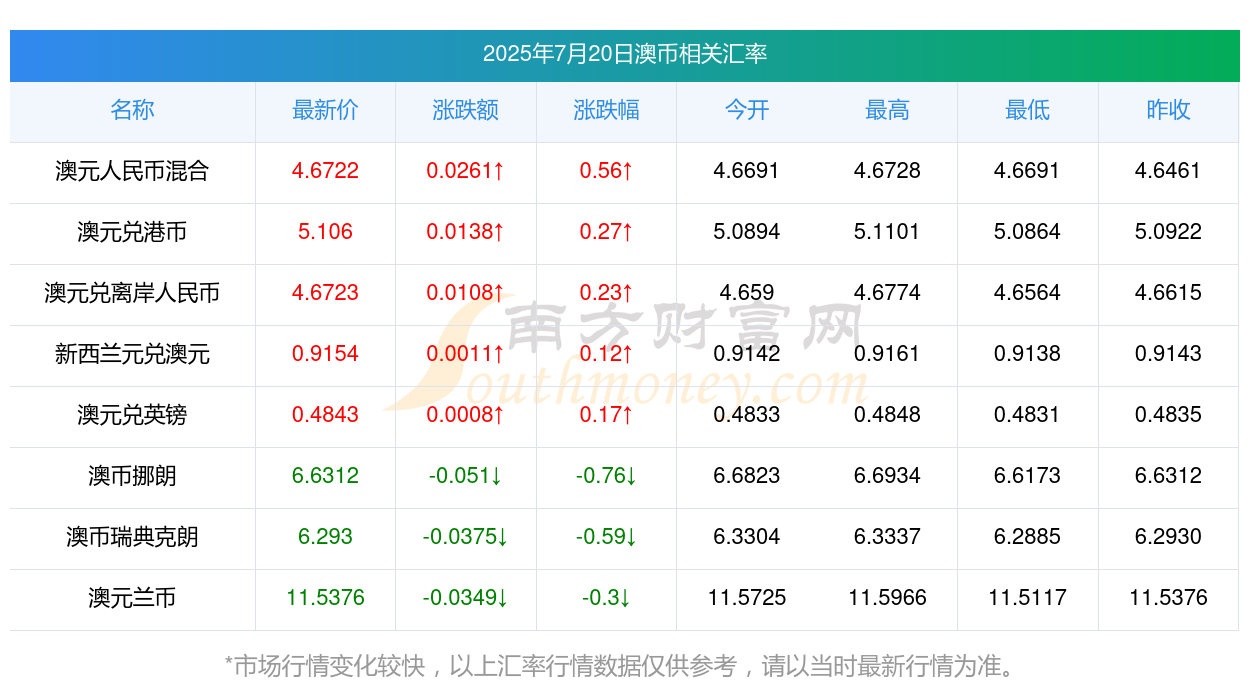The height and width of the screenshot is (698, 1250).
Task: Click percent change 0.27↑
Action: tap(606, 232)
